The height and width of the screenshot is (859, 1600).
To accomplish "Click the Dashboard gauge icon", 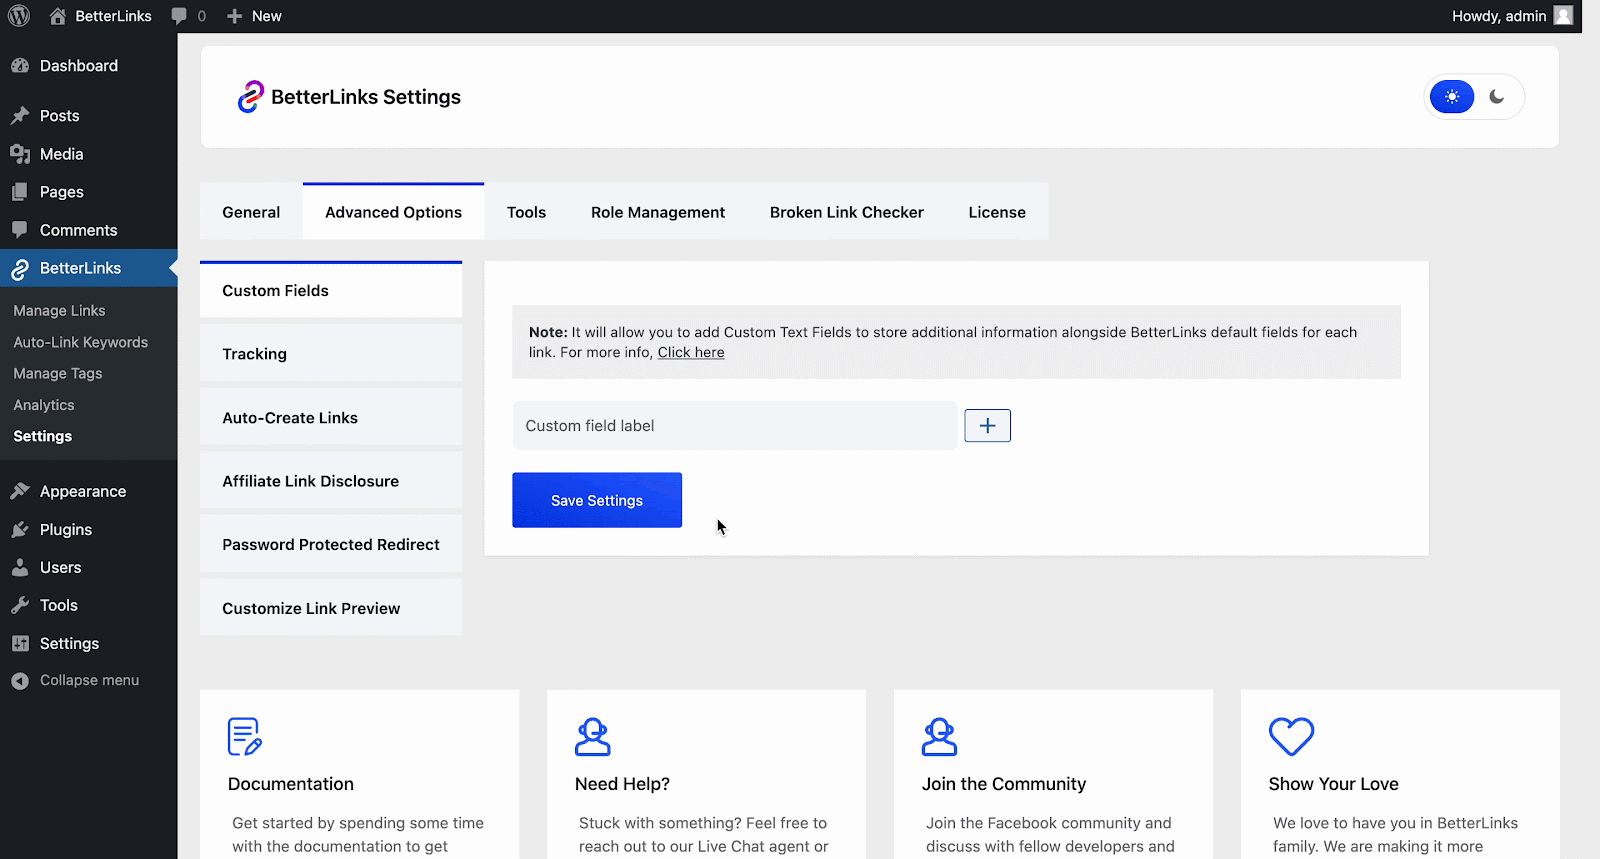I will click(20, 66).
